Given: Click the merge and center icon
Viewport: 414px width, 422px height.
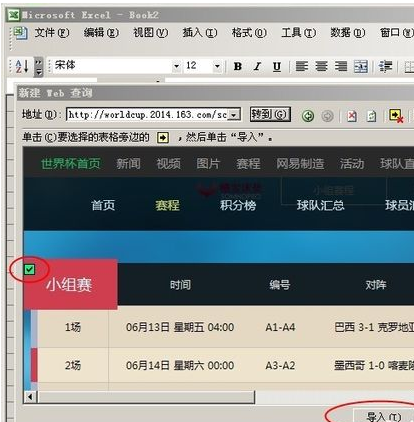Looking at the screenshot, I should click(x=361, y=66).
